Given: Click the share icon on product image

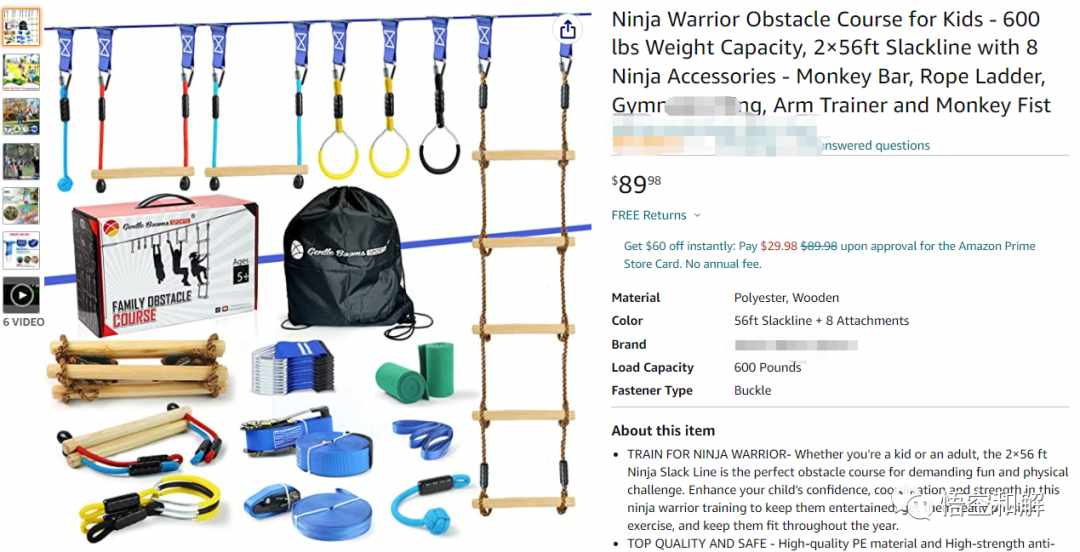Looking at the screenshot, I should click(568, 29).
